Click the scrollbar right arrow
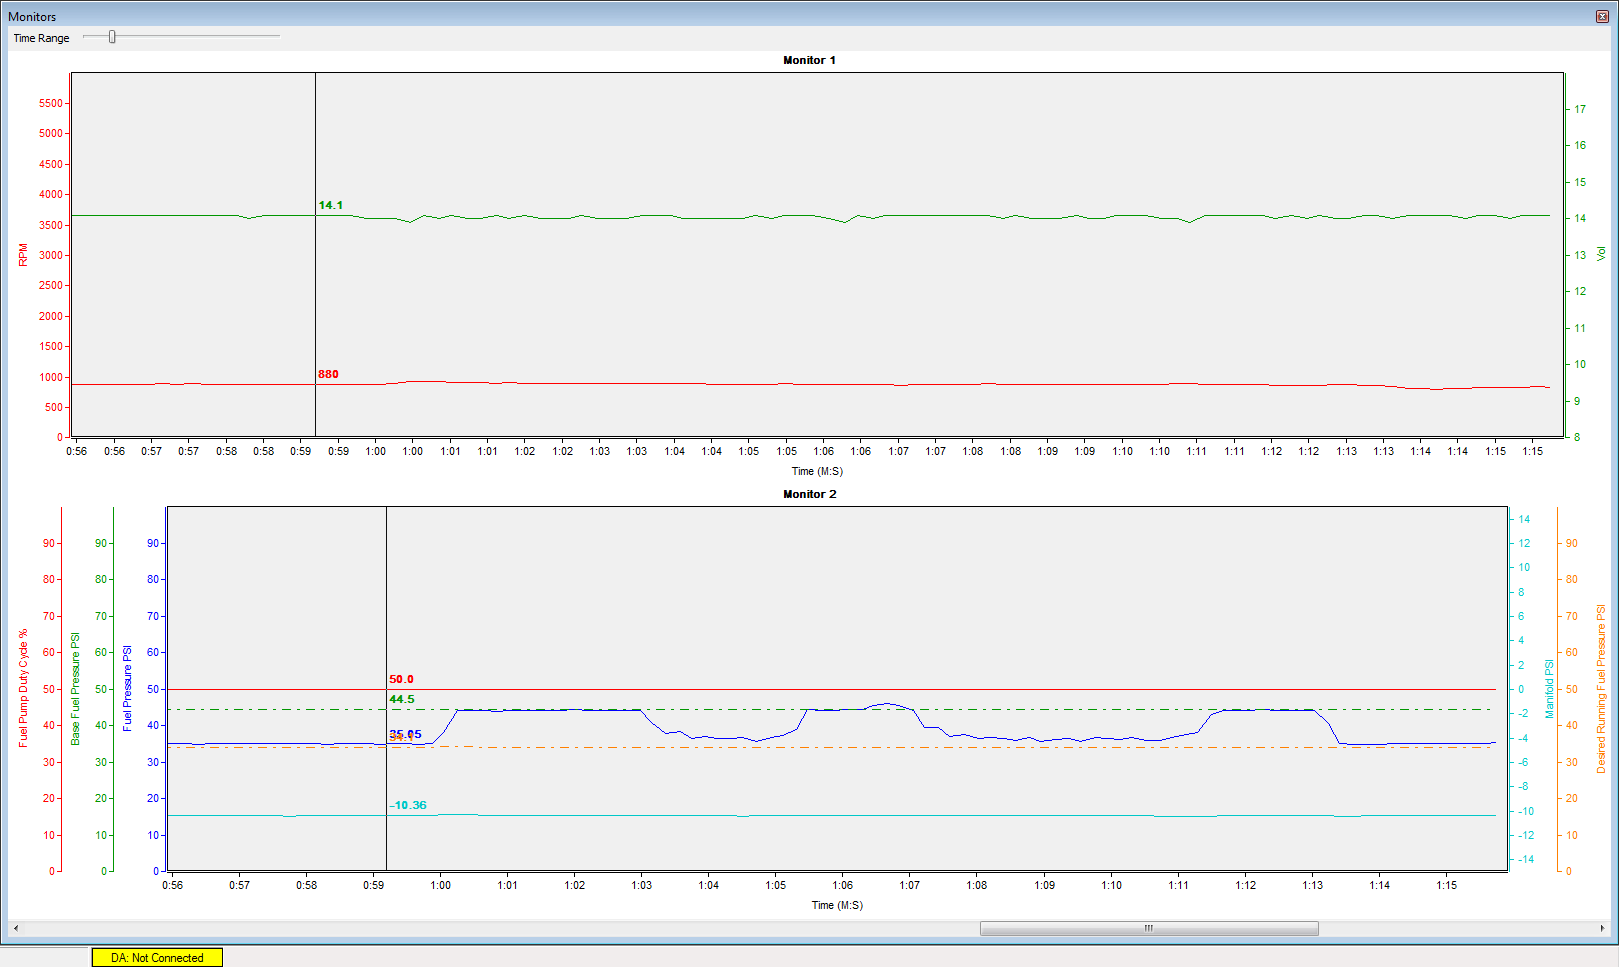 point(1603,928)
